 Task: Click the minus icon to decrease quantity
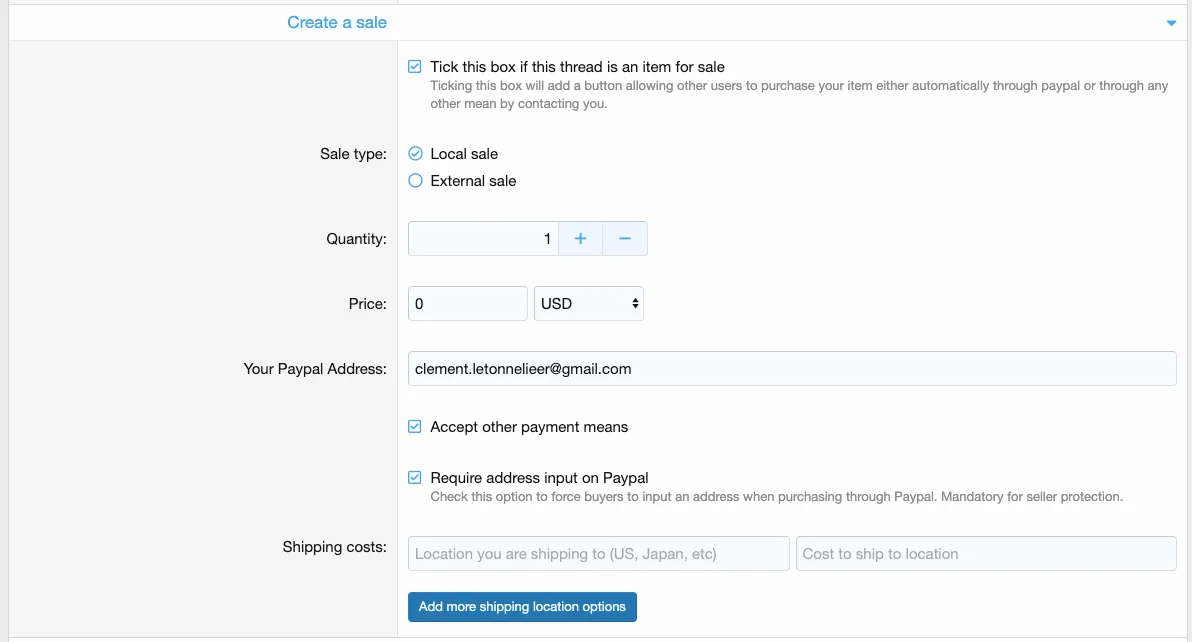[625, 239]
